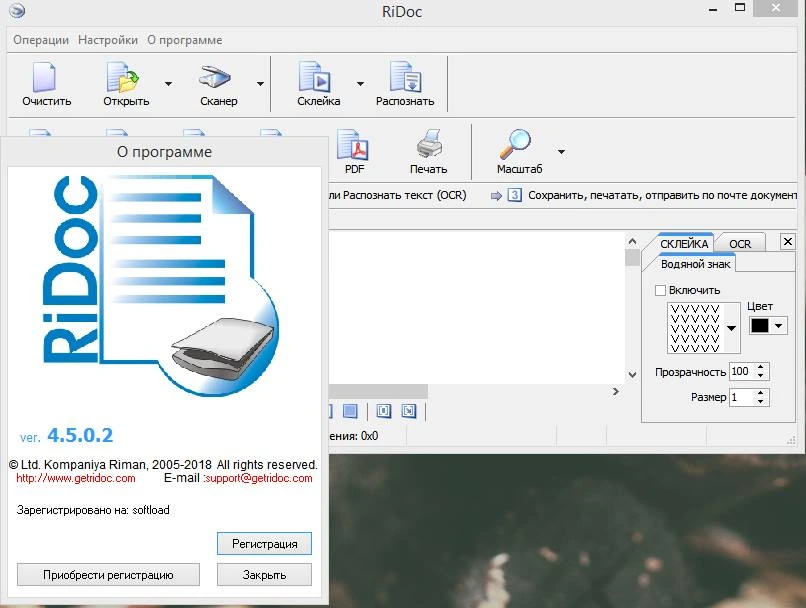Click the fit-to-frame bracket icon

pos(383,411)
